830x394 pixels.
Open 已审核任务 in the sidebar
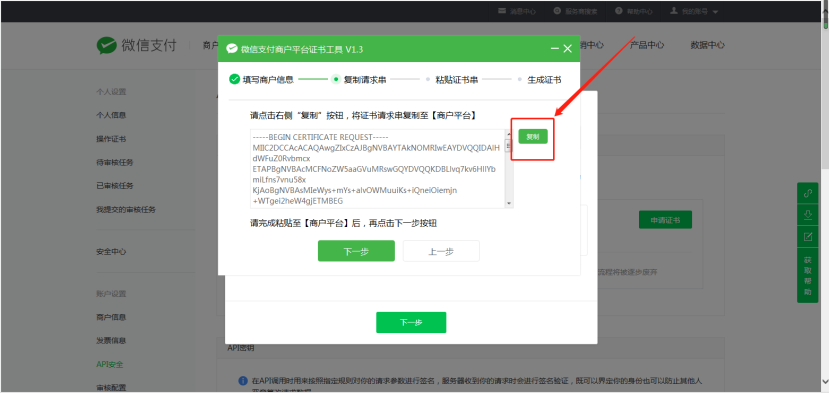click(x=115, y=186)
